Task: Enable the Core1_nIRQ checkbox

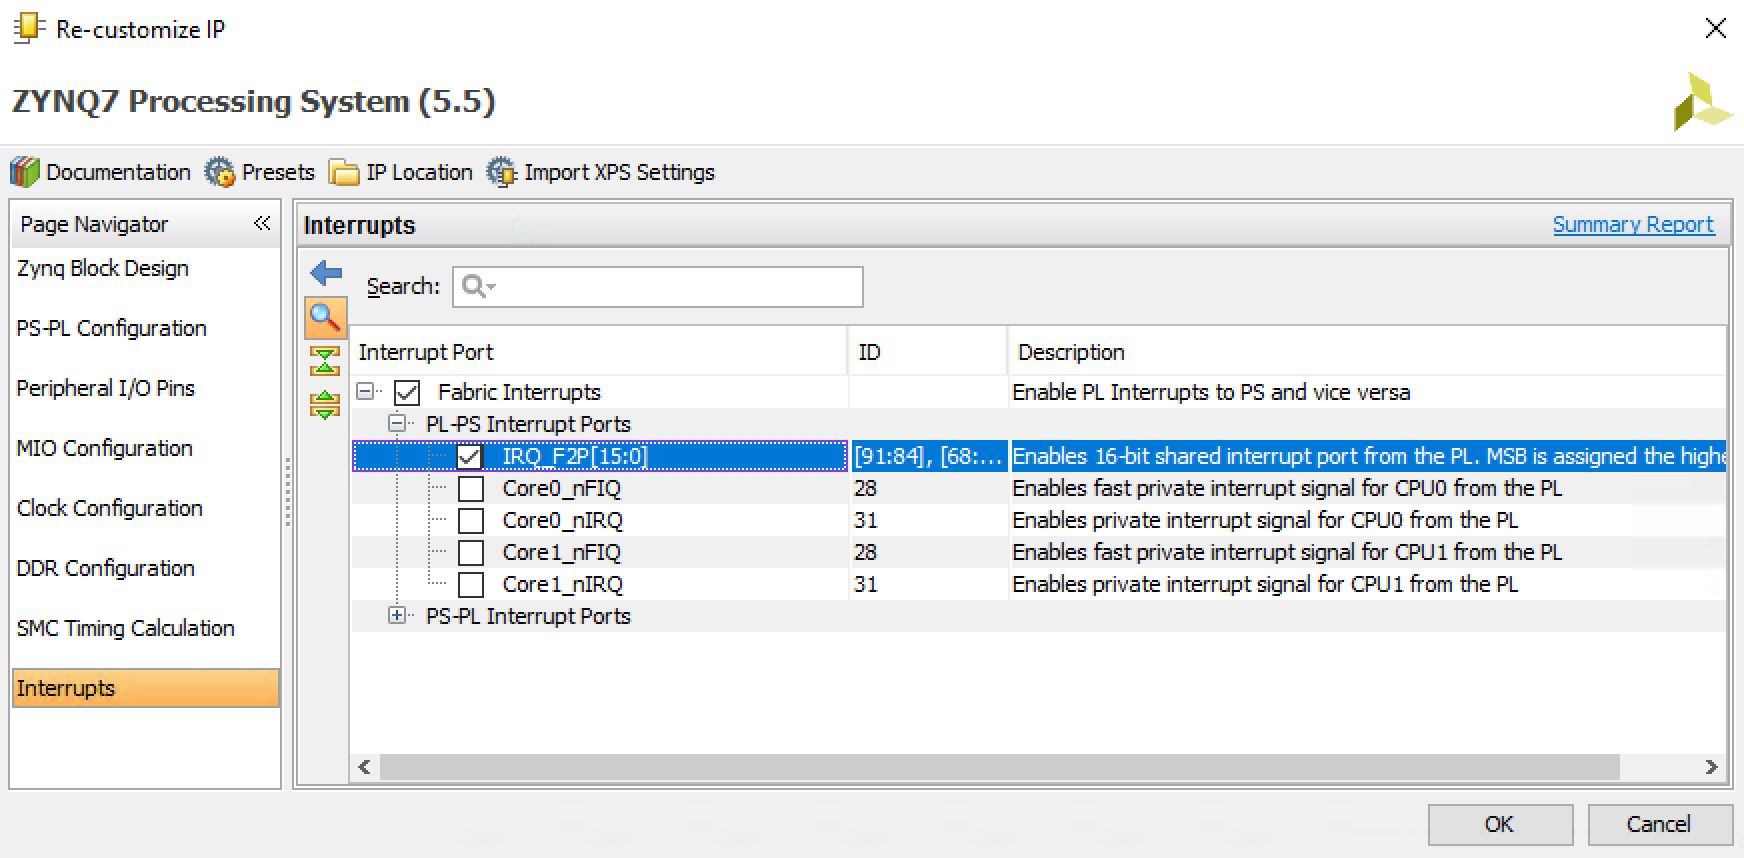Action: [470, 585]
